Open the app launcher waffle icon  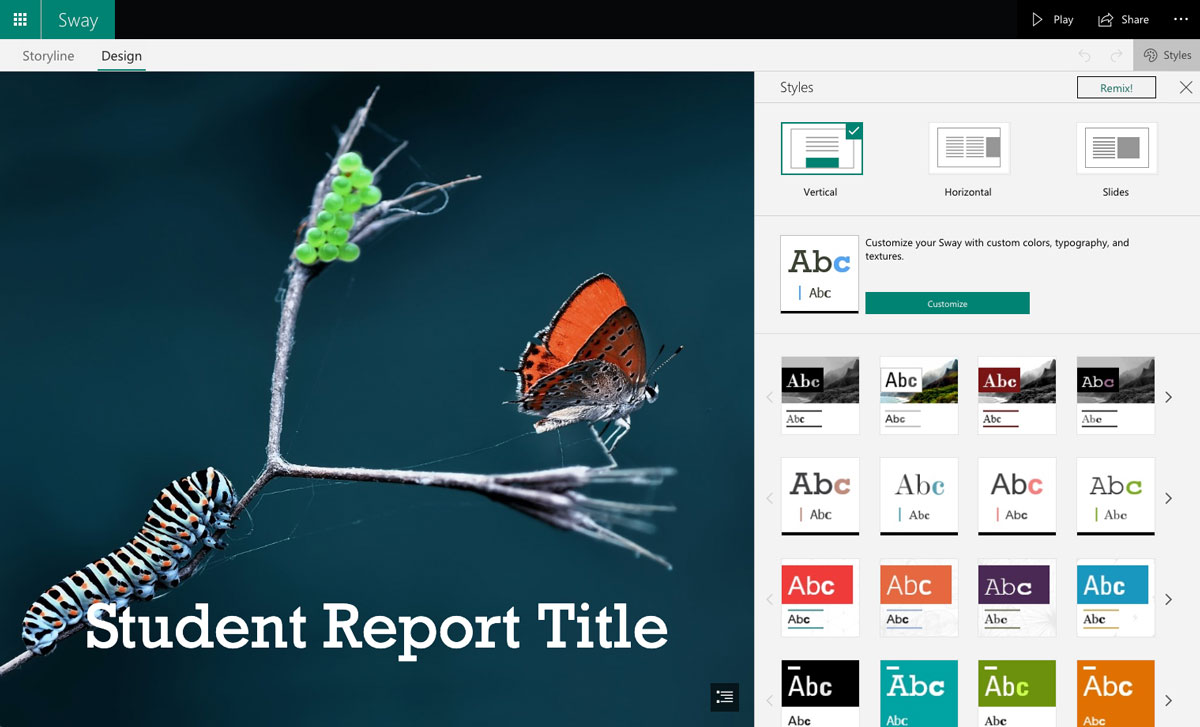[20, 20]
